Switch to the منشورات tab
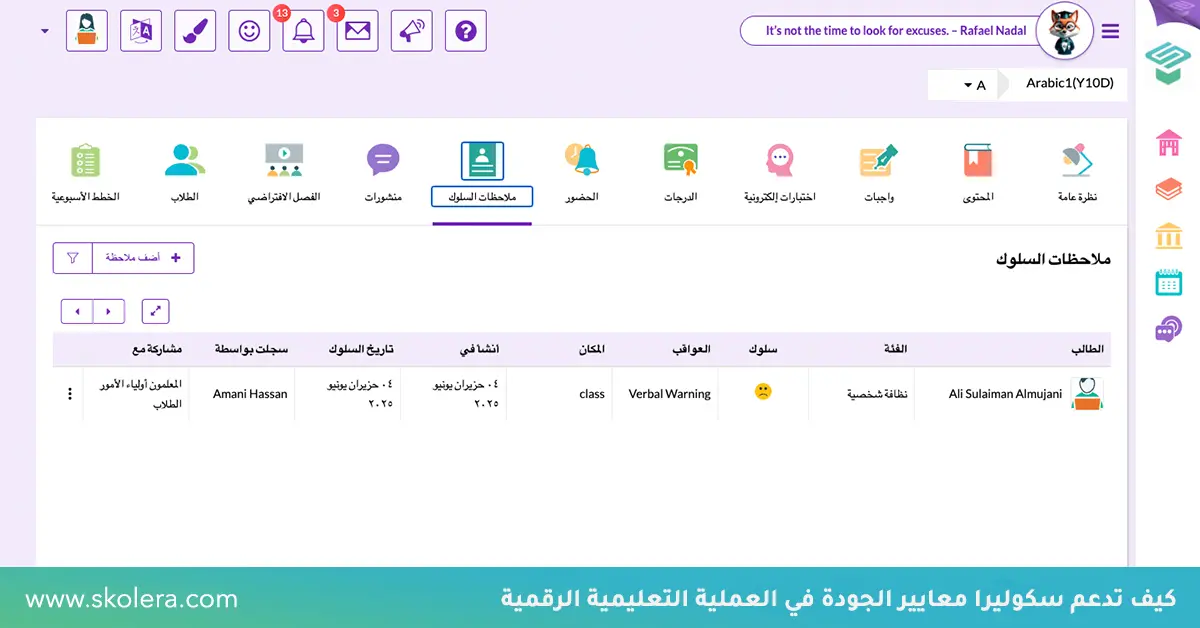The image size is (1200, 628). point(383,172)
